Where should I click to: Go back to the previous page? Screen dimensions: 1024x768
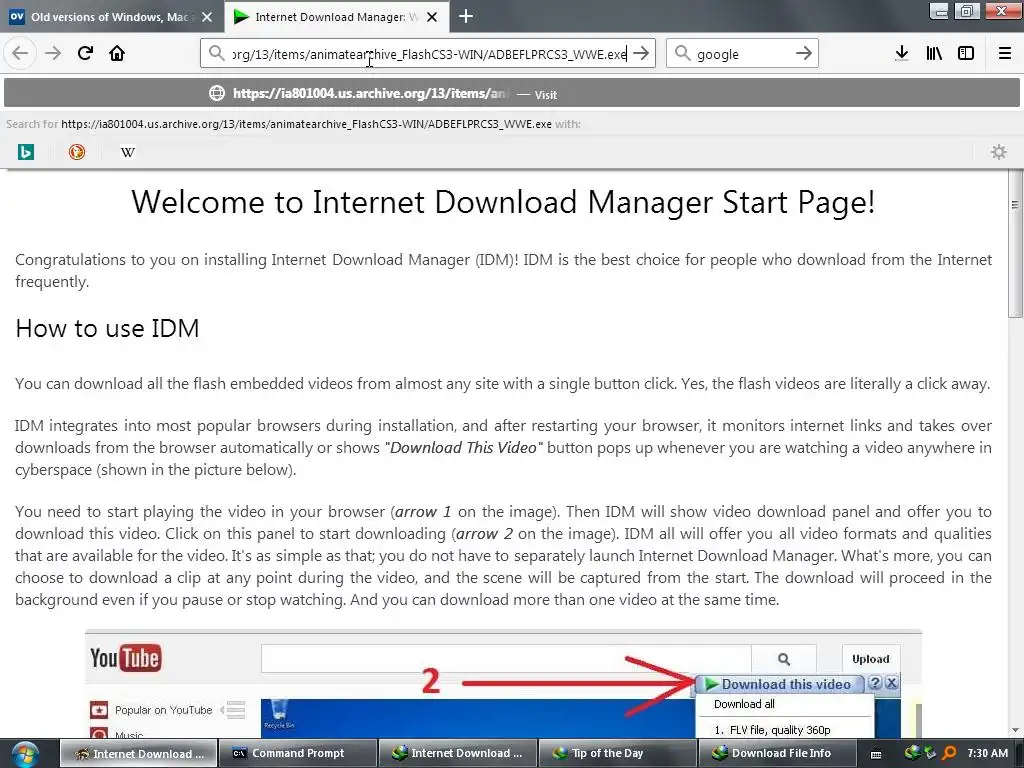tap(20, 53)
